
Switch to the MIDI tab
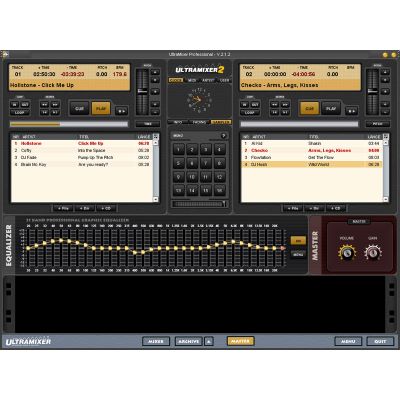tap(192, 80)
